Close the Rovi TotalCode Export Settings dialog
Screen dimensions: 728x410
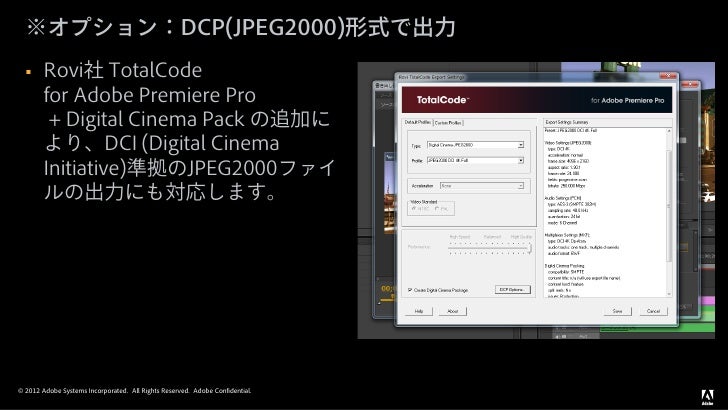click(666, 76)
